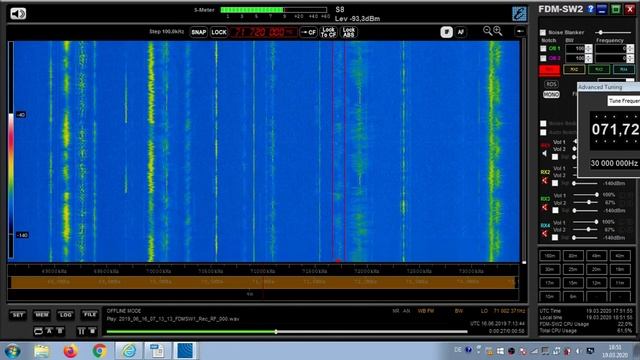Toggle the MONO button
Image resolution: width=640 pixels, height=360 pixels.
click(x=551, y=94)
